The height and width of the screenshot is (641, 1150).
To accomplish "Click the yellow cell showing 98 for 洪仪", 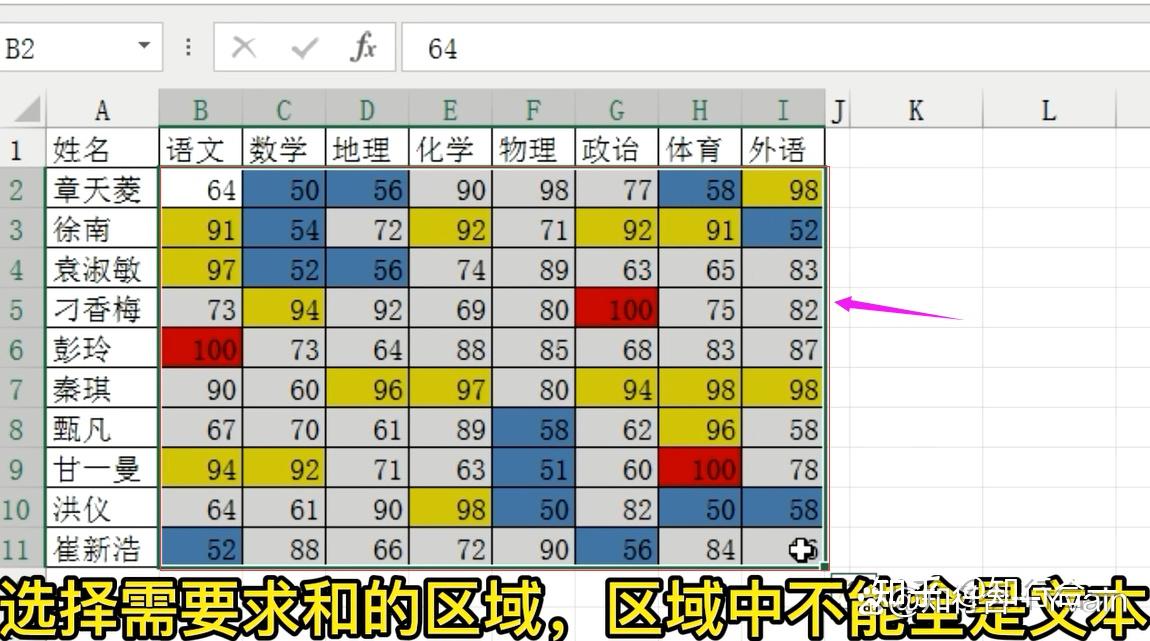I will (449, 509).
